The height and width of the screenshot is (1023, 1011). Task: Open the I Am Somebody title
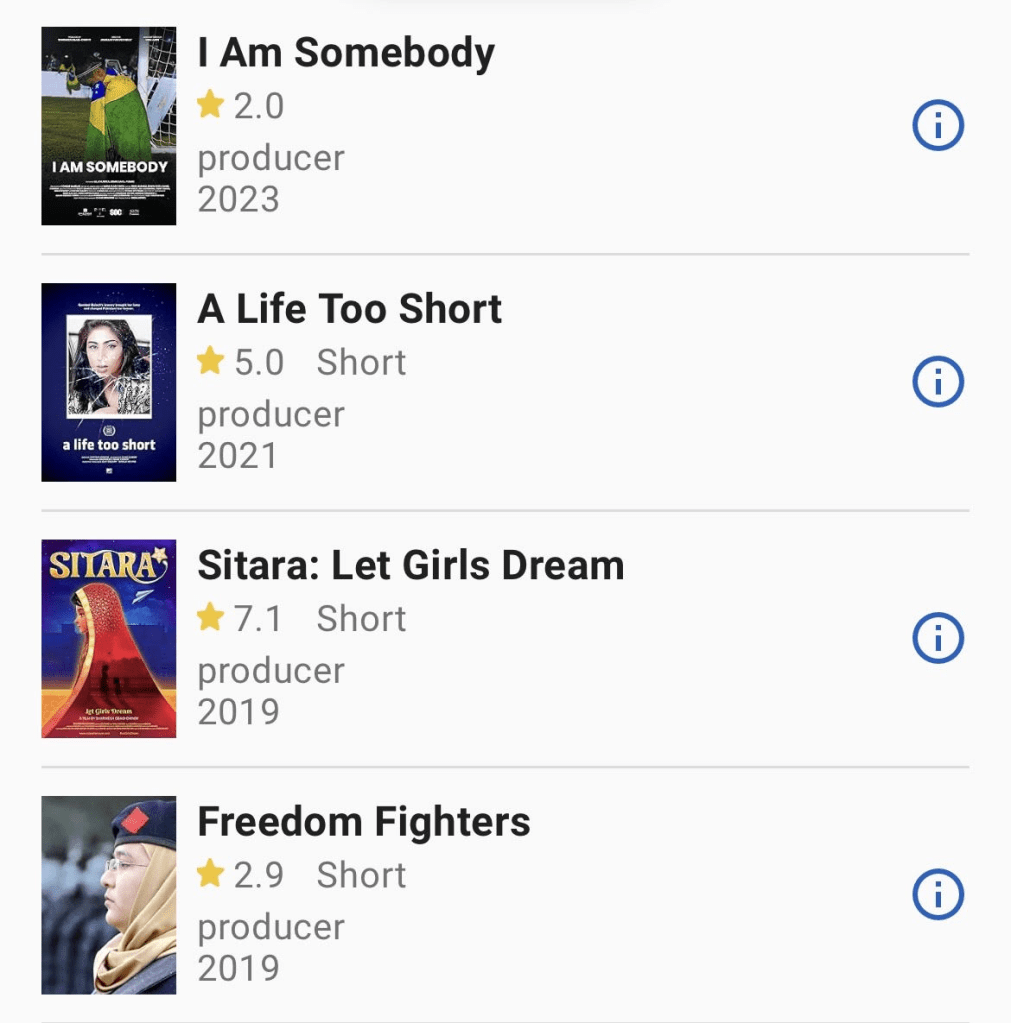tap(346, 53)
